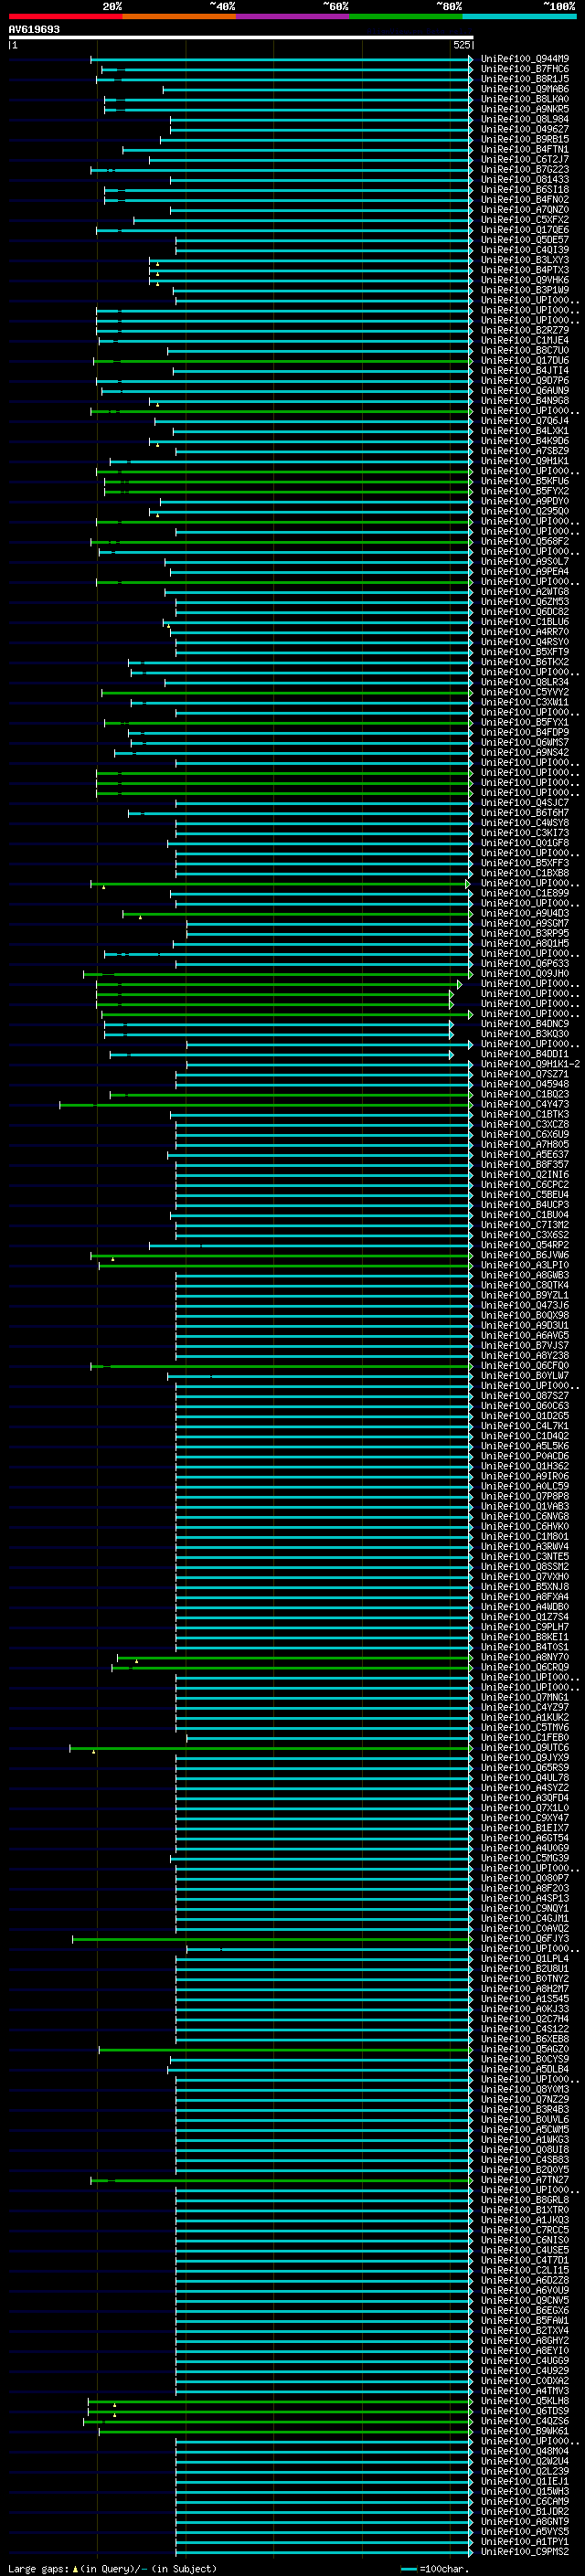Click the UniRef100_B2RZ79 label
Viewport: 585px width, 2576px height.
(524, 330)
